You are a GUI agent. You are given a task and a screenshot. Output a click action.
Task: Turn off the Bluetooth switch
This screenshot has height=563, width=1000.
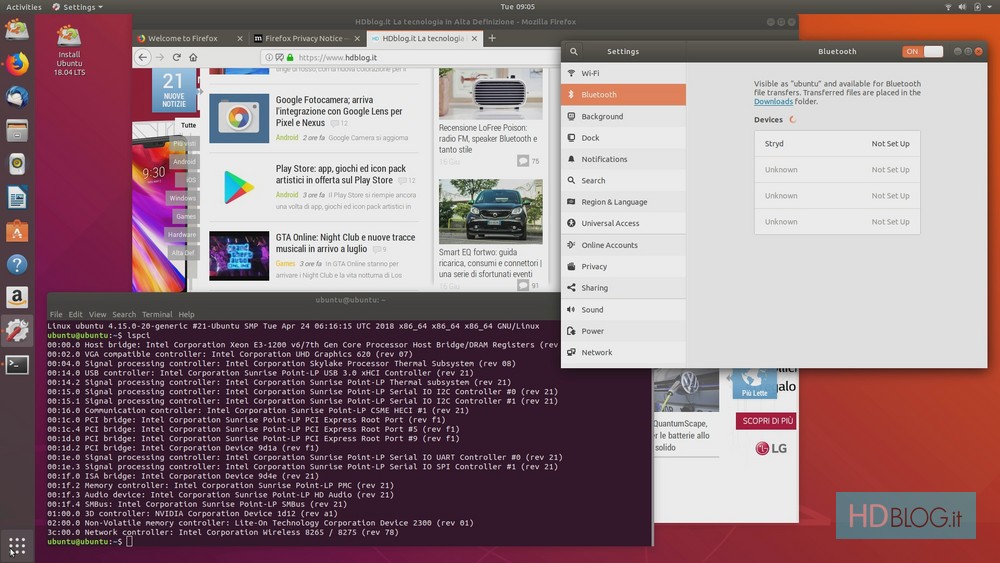pyautogui.click(x=922, y=51)
